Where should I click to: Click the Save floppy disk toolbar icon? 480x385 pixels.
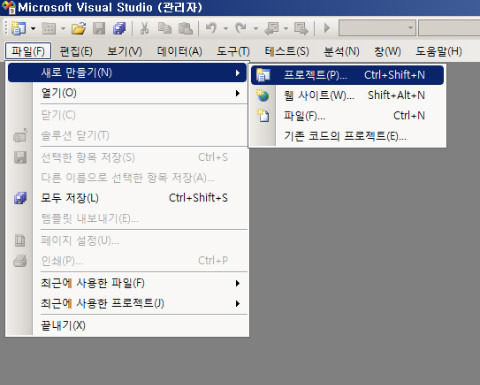[x=99, y=28]
